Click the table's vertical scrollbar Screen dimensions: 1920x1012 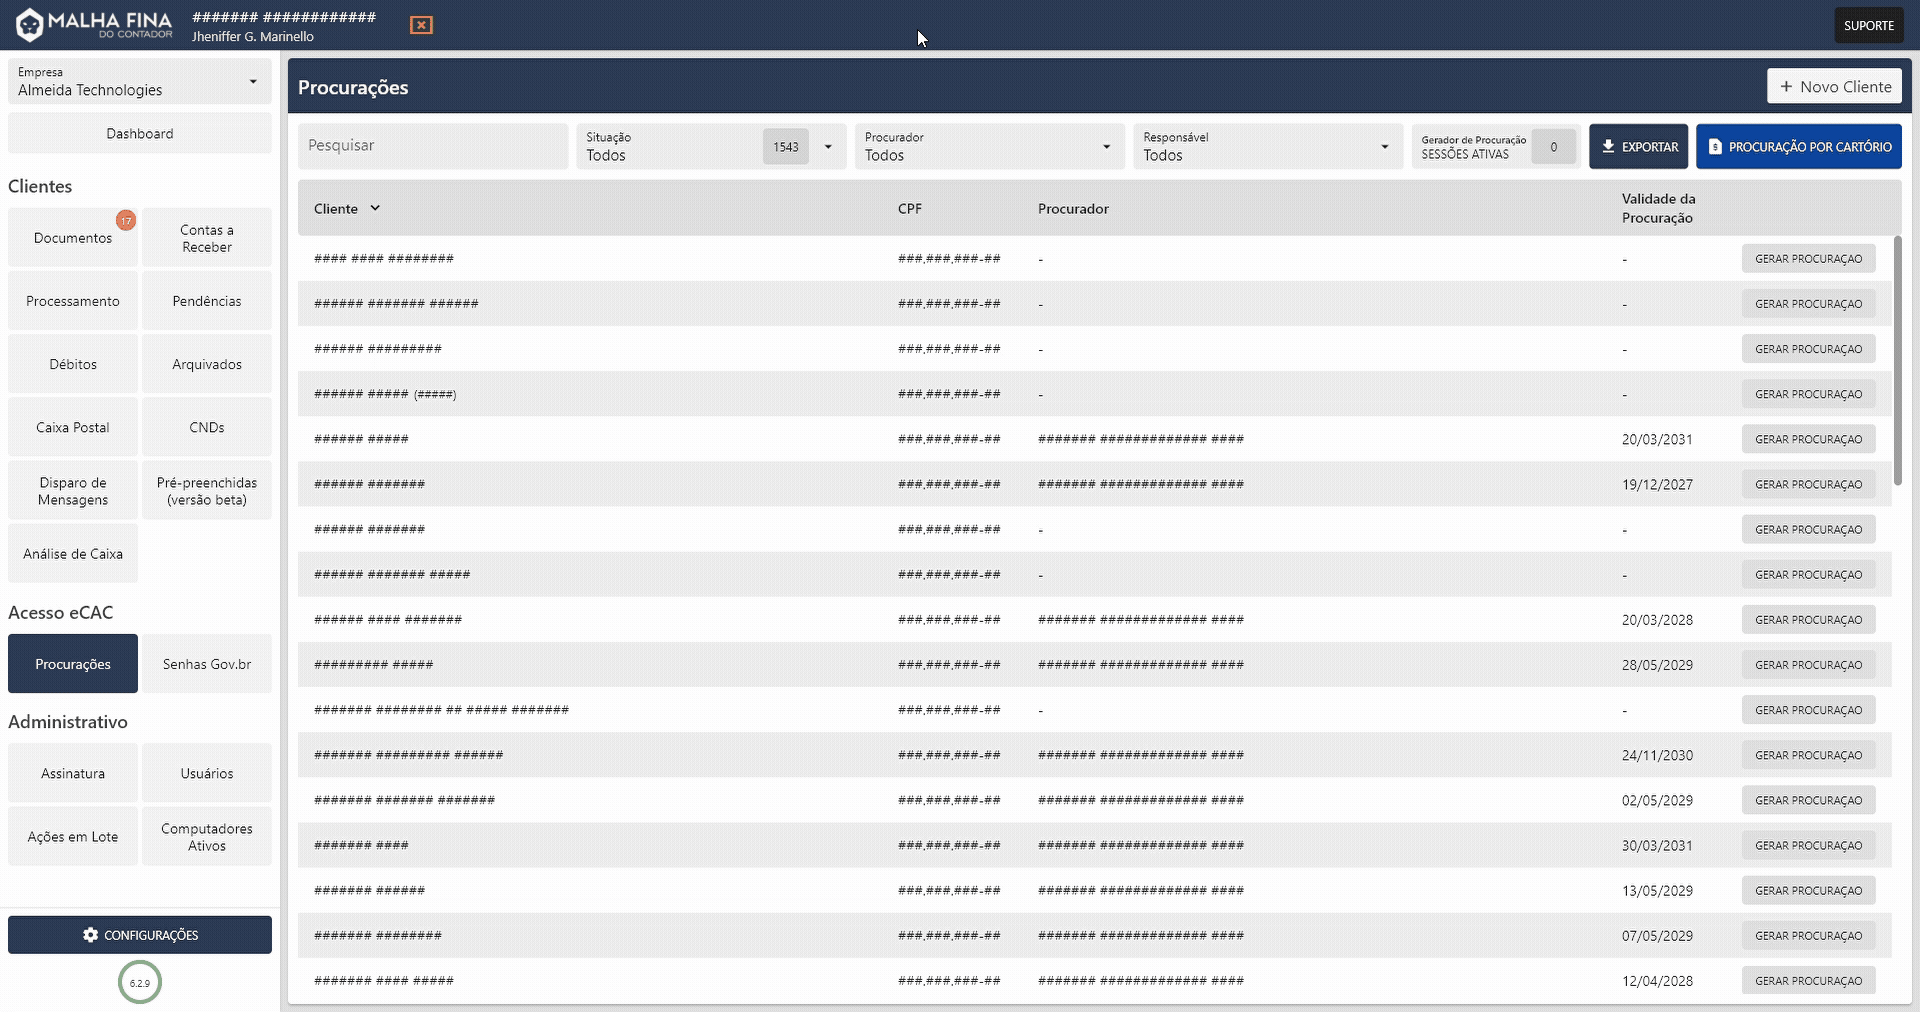[x=1897, y=360]
